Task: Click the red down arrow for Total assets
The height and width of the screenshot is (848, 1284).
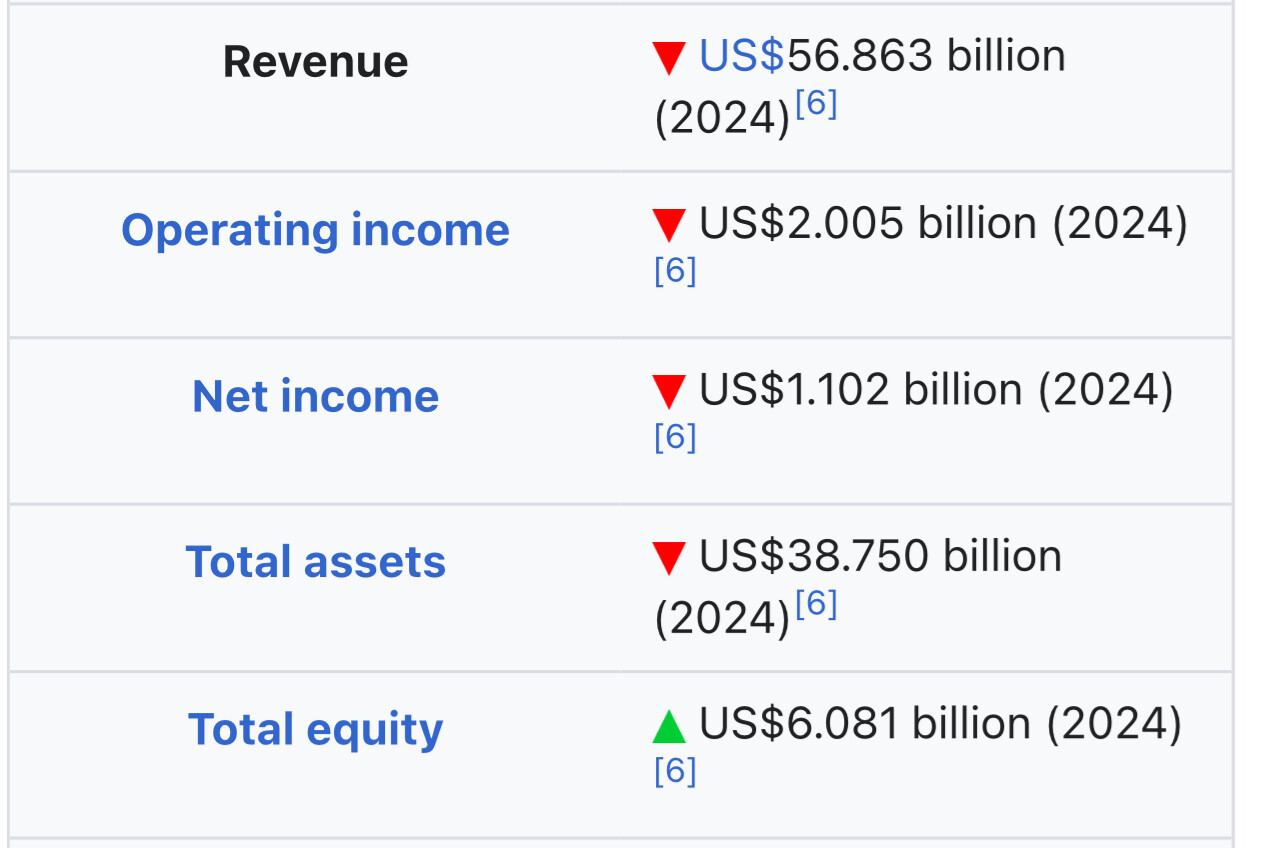Action: [x=668, y=559]
